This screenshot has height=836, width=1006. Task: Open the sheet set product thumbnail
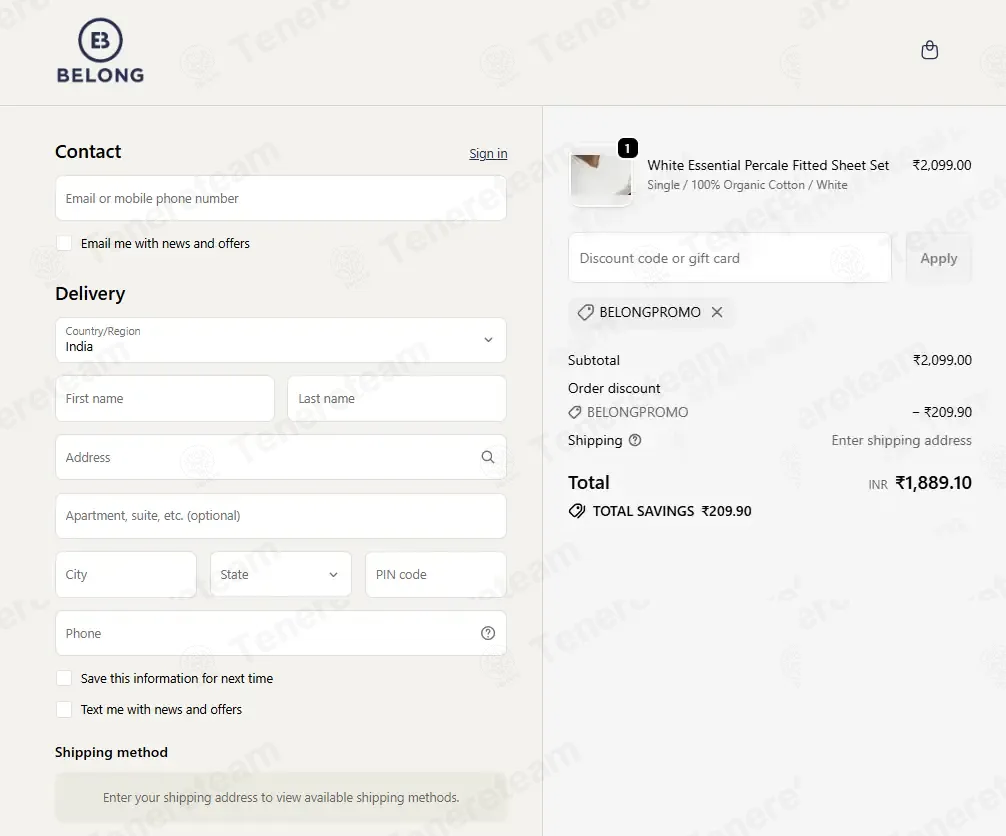click(601, 176)
